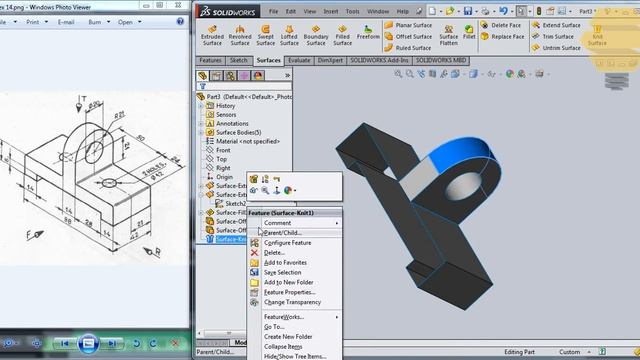Screen dimensions: 640x360
Task: Click the appearance color wheel dropdown in popup toolbar
Action: [x=289, y=190]
